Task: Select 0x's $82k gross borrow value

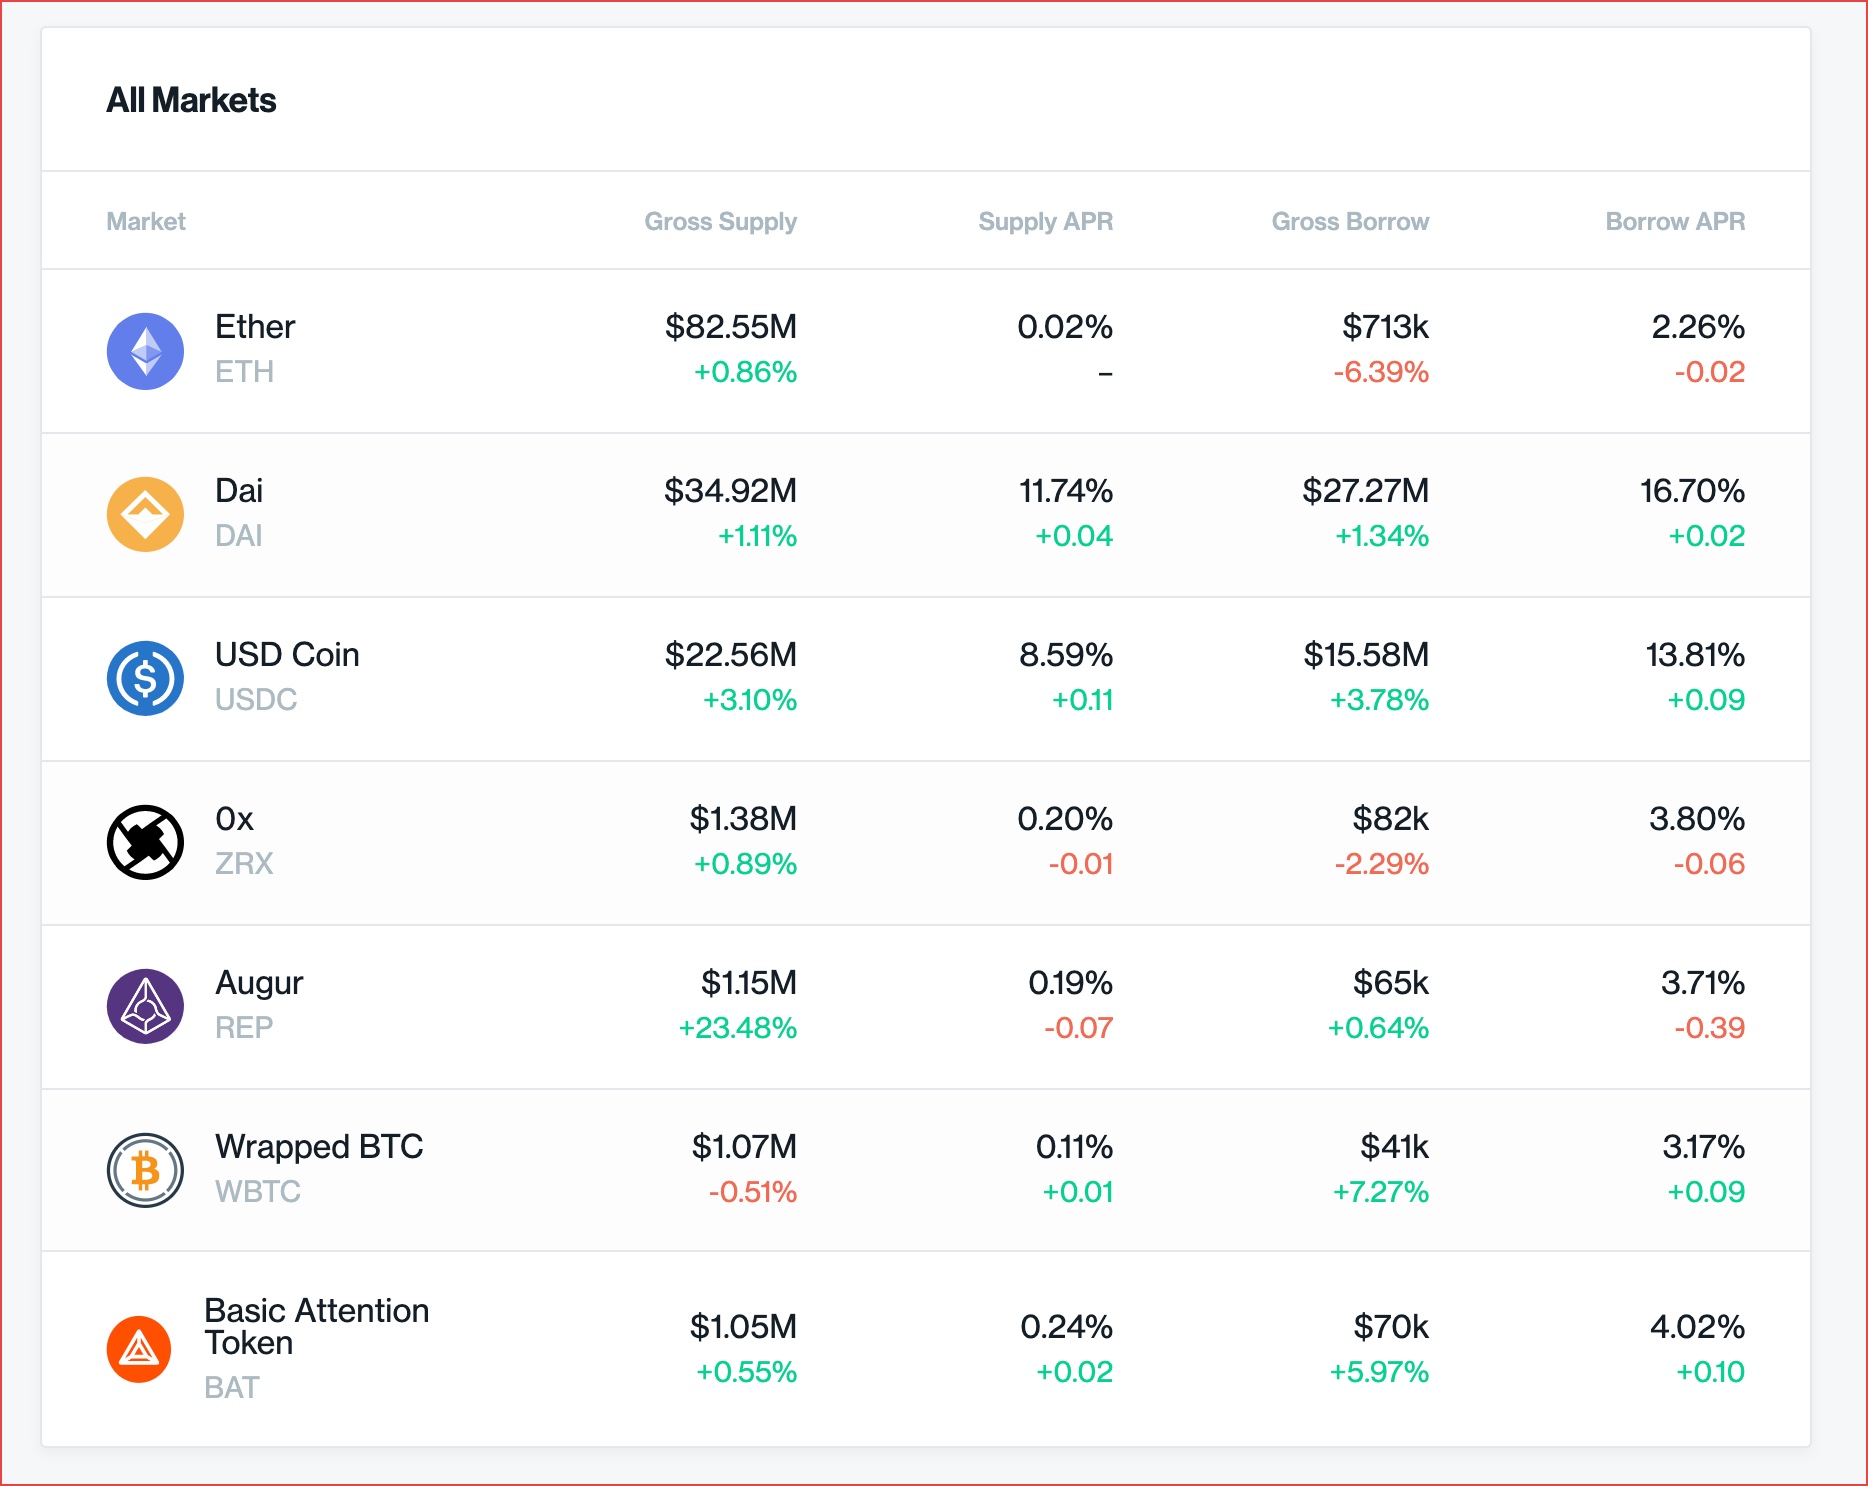Action: (1390, 819)
